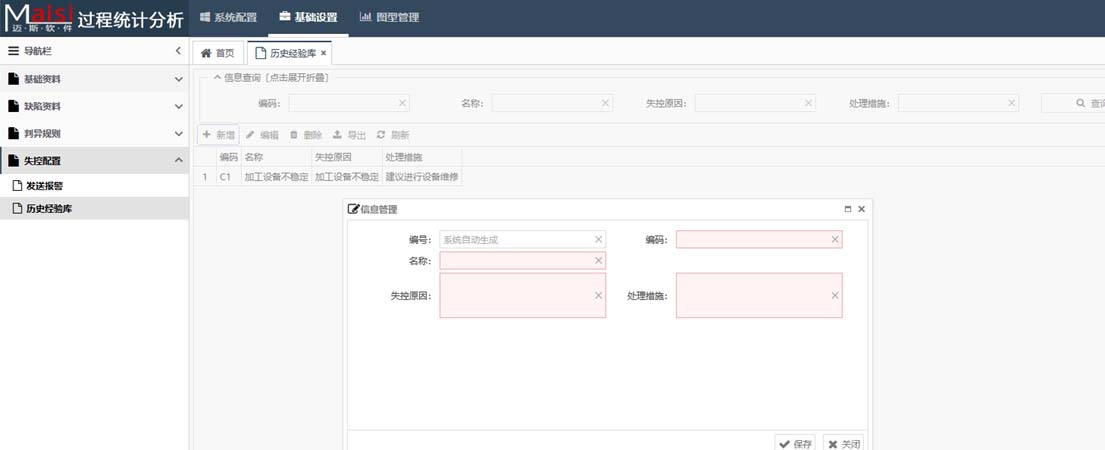Collapse the 信息查询 search panel
Viewport: 1105px width, 450px height.
tap(217, 77)
